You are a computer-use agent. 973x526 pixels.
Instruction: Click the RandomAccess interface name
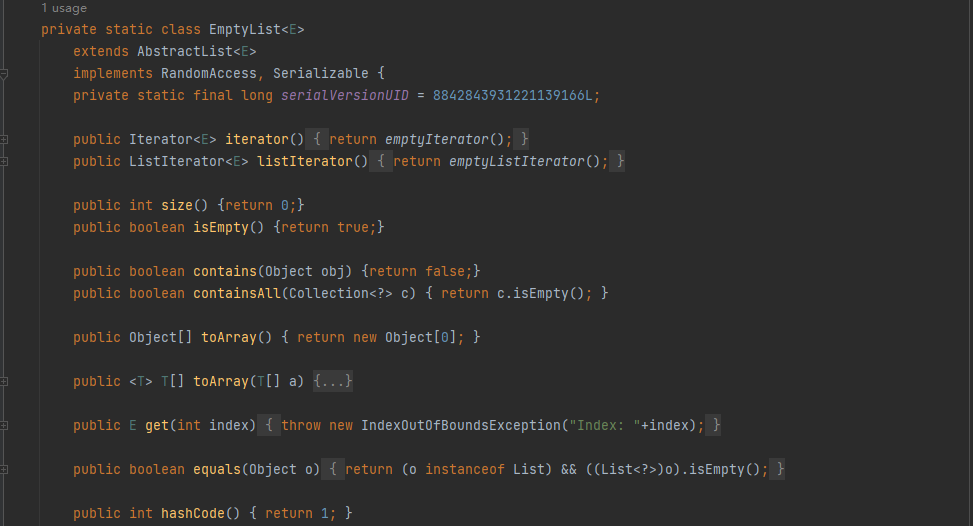pos(209,73)
